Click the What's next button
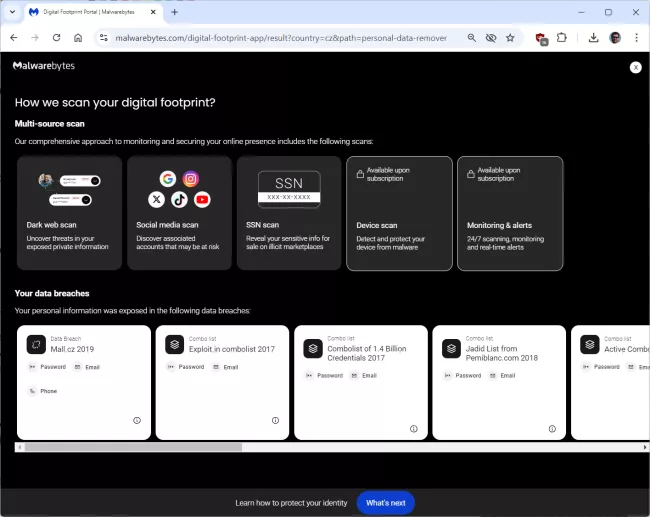 pos(386,503)
